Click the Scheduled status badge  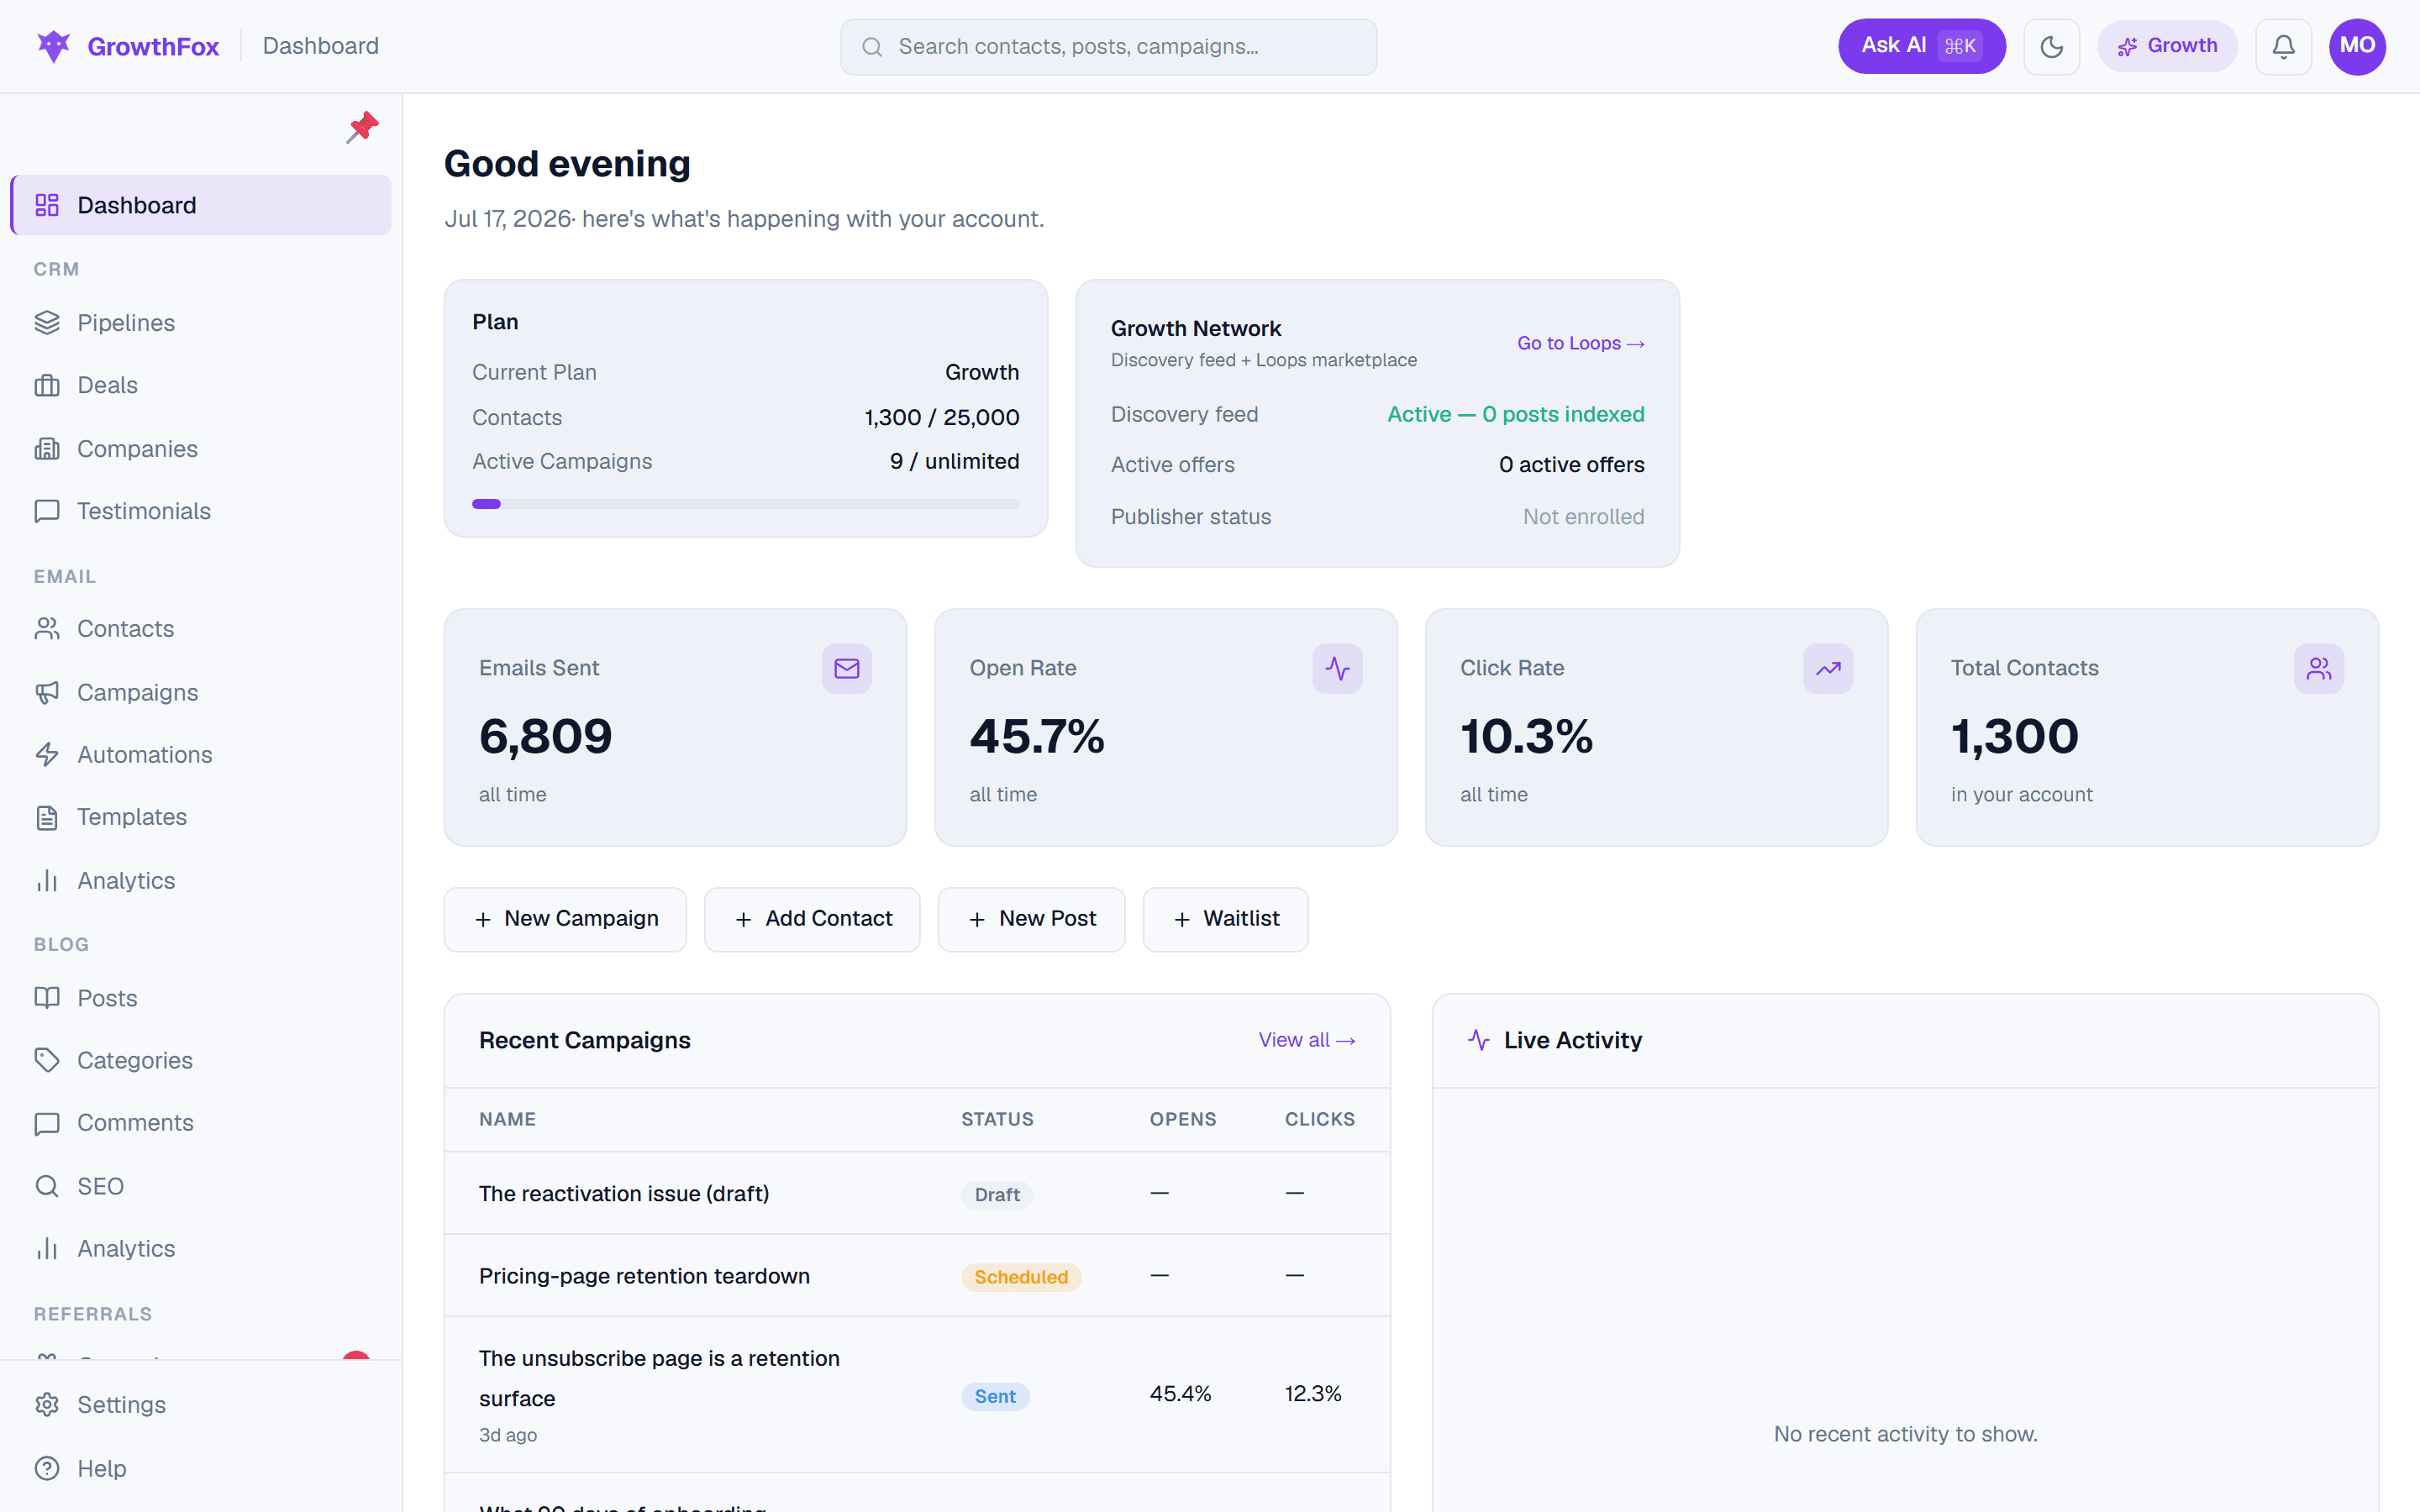coord(1020,1277)
